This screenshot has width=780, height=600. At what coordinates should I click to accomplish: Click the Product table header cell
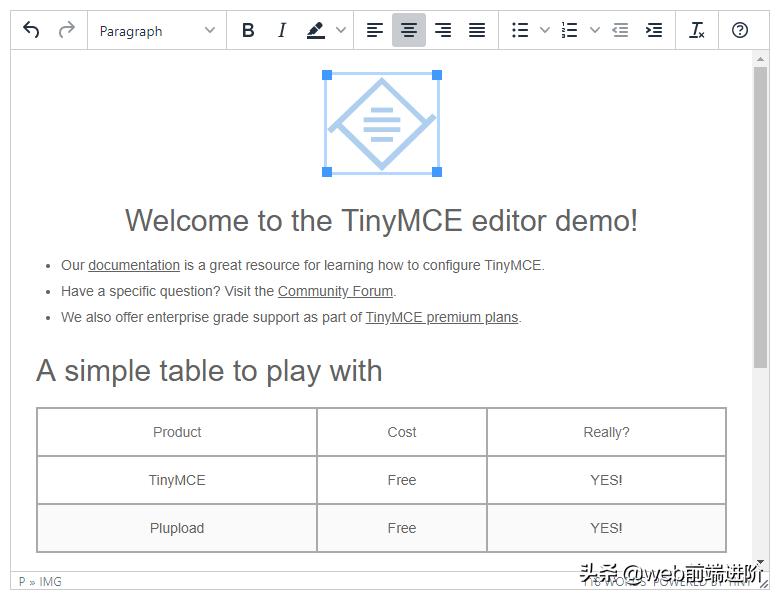tap(177, 432)
